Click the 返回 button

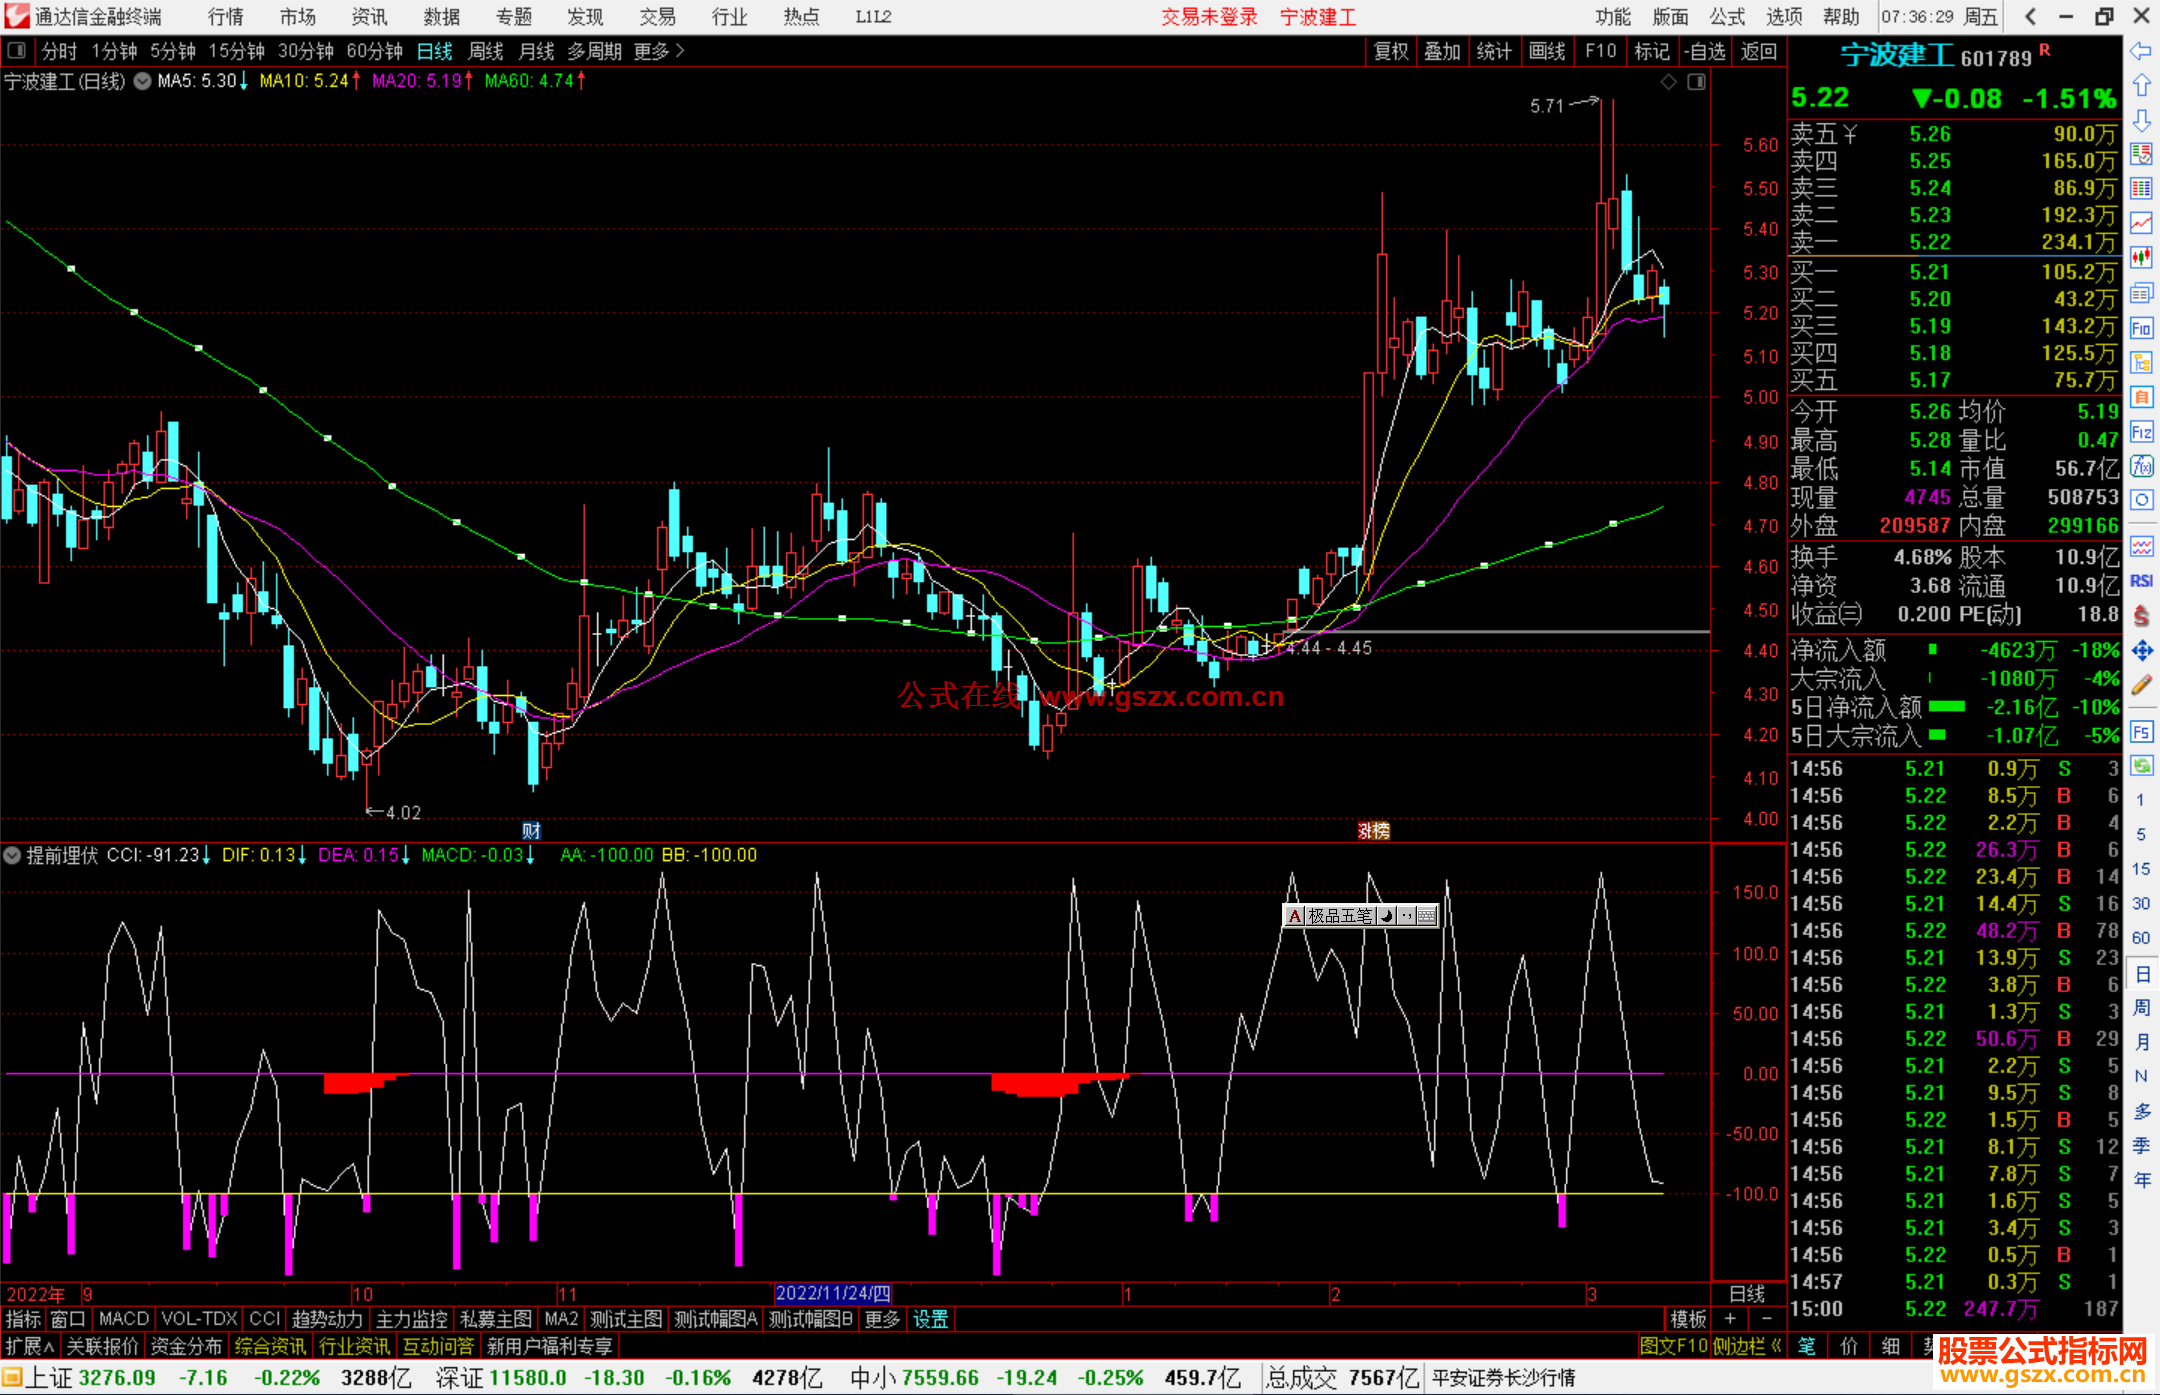point(1759,51)
